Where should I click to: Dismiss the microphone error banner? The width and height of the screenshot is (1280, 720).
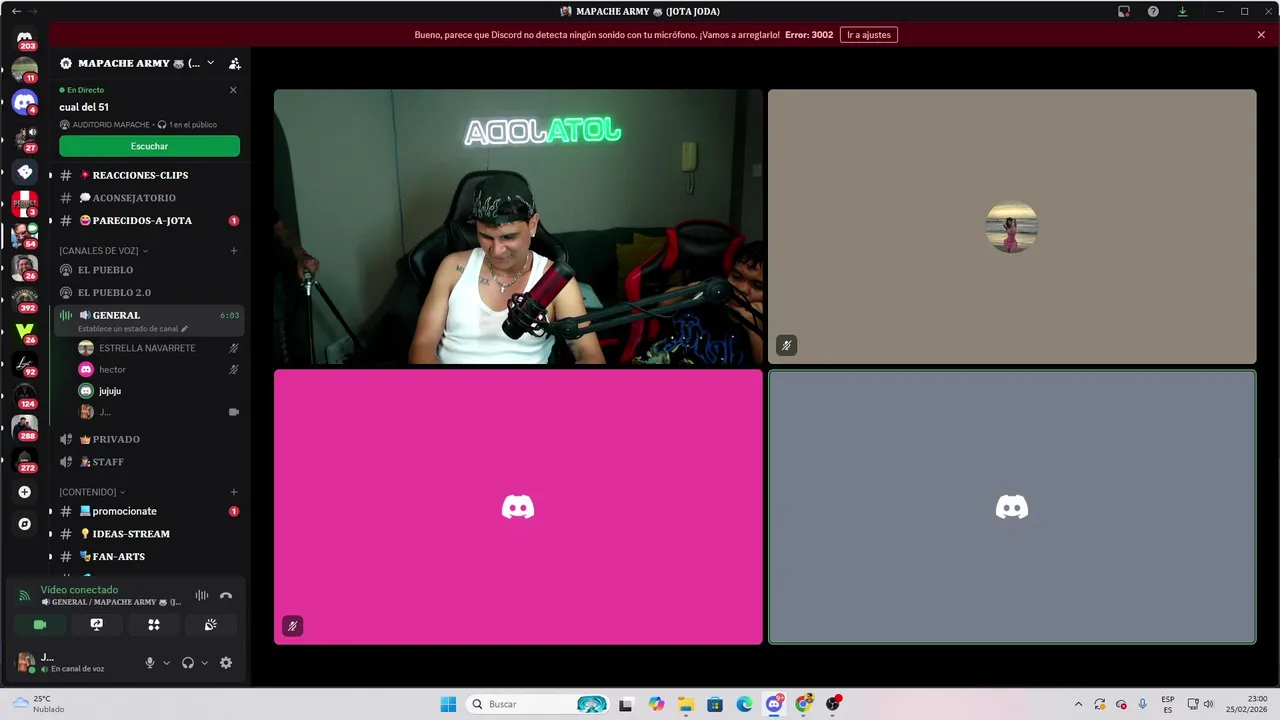click(1261, 35)
